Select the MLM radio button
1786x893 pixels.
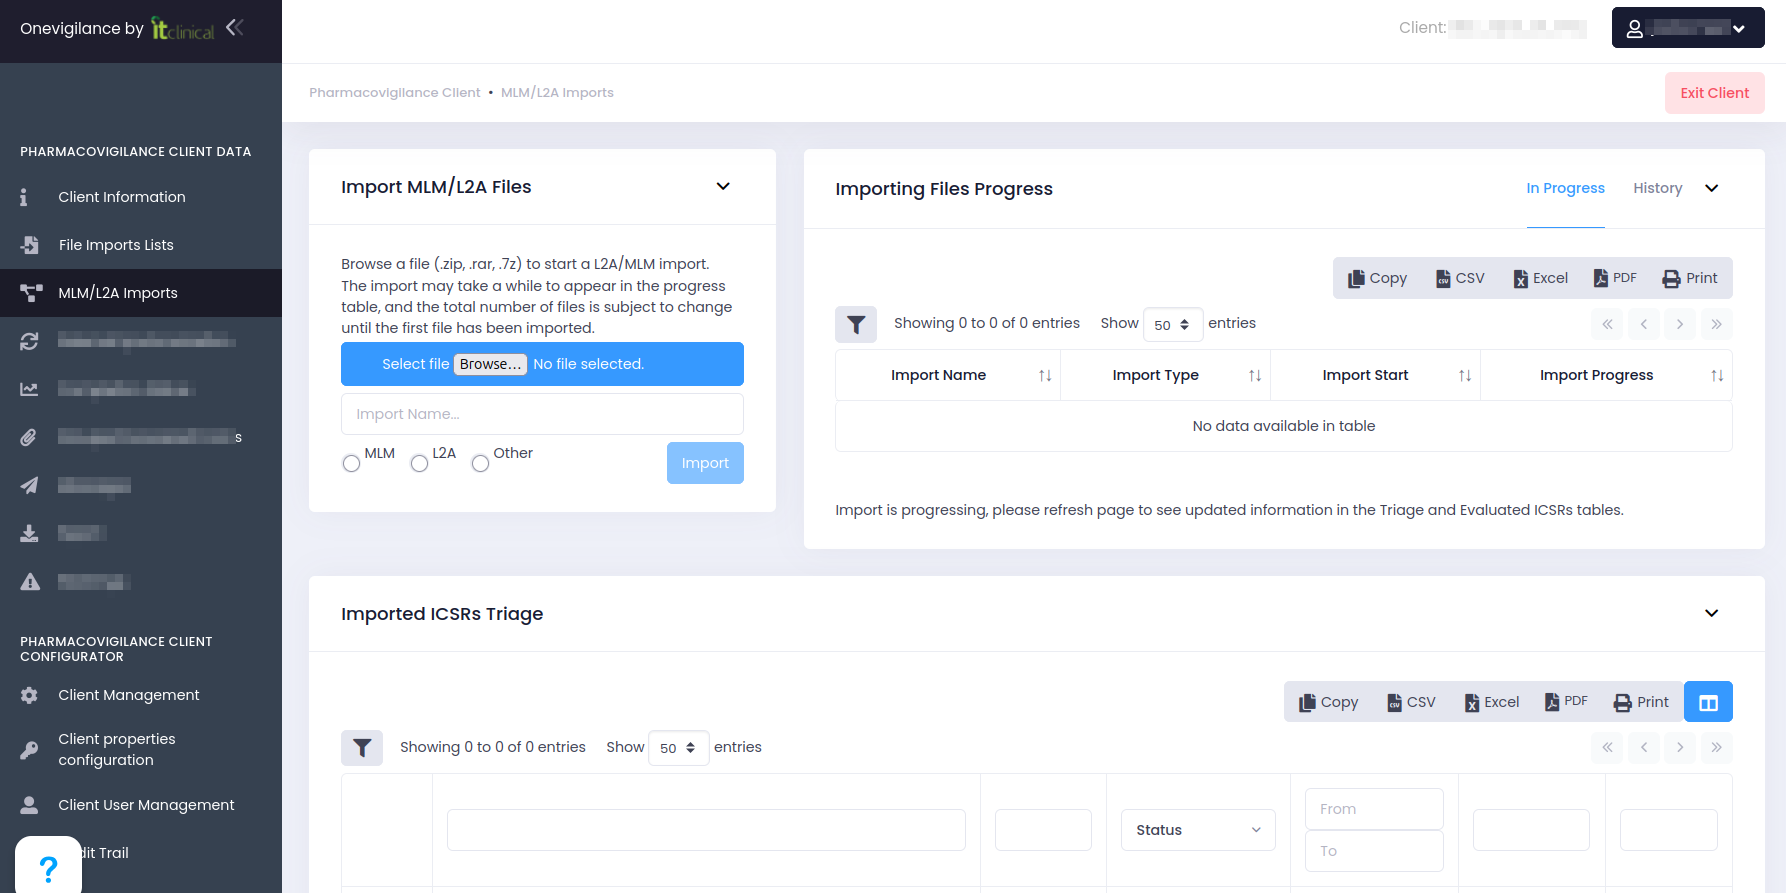[x=351, y=463]
